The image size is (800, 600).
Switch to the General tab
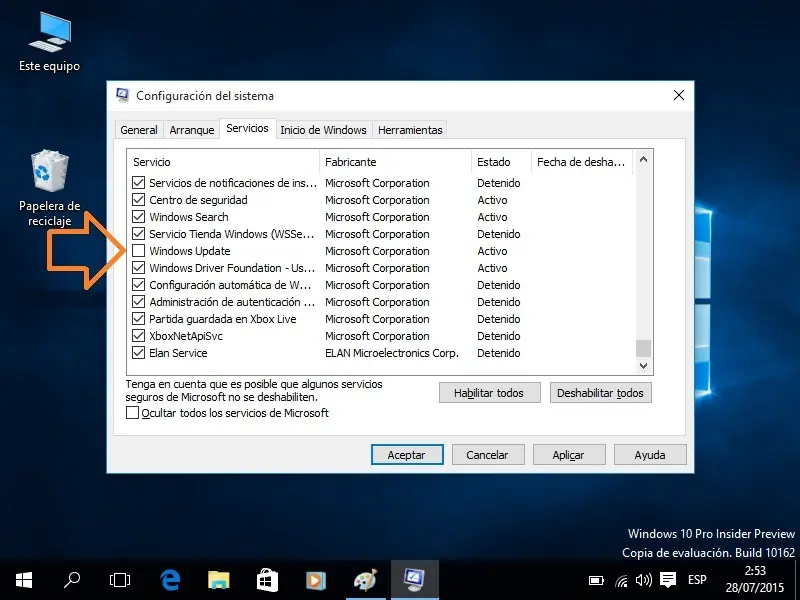pyautogui.click(x=139, y=130)
